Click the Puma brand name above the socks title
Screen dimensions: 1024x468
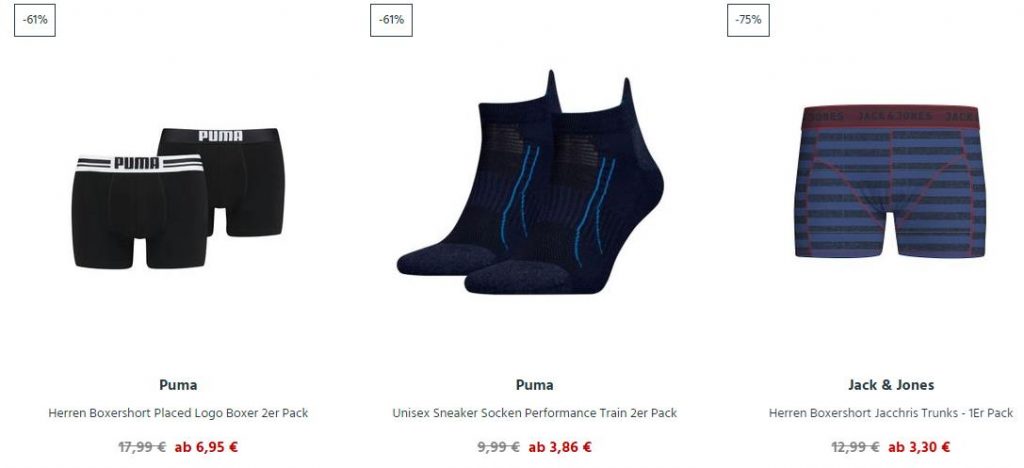click(535, 385)
